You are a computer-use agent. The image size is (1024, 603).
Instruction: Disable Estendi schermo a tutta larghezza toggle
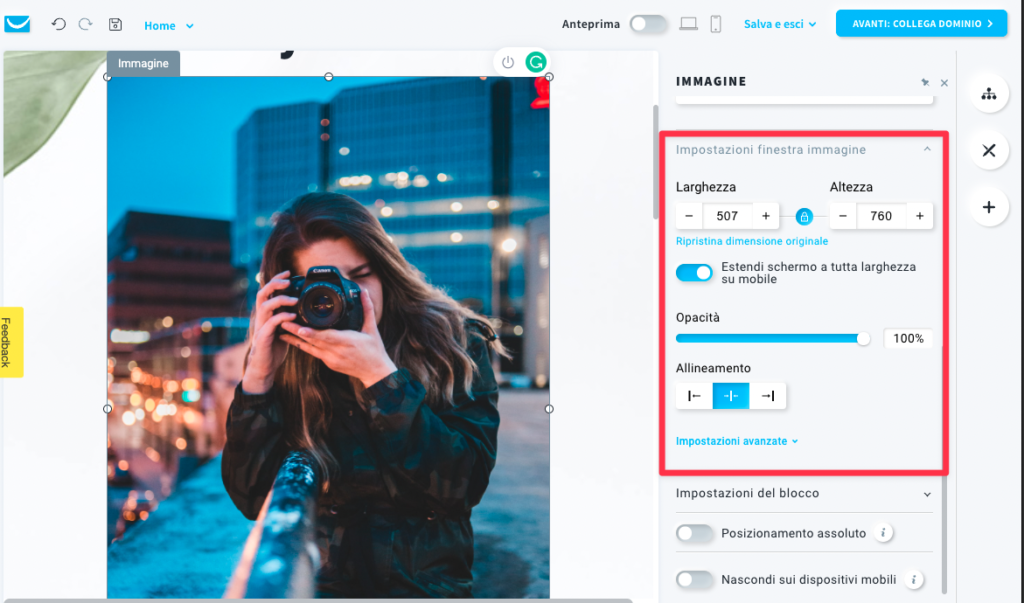[694, 272]
